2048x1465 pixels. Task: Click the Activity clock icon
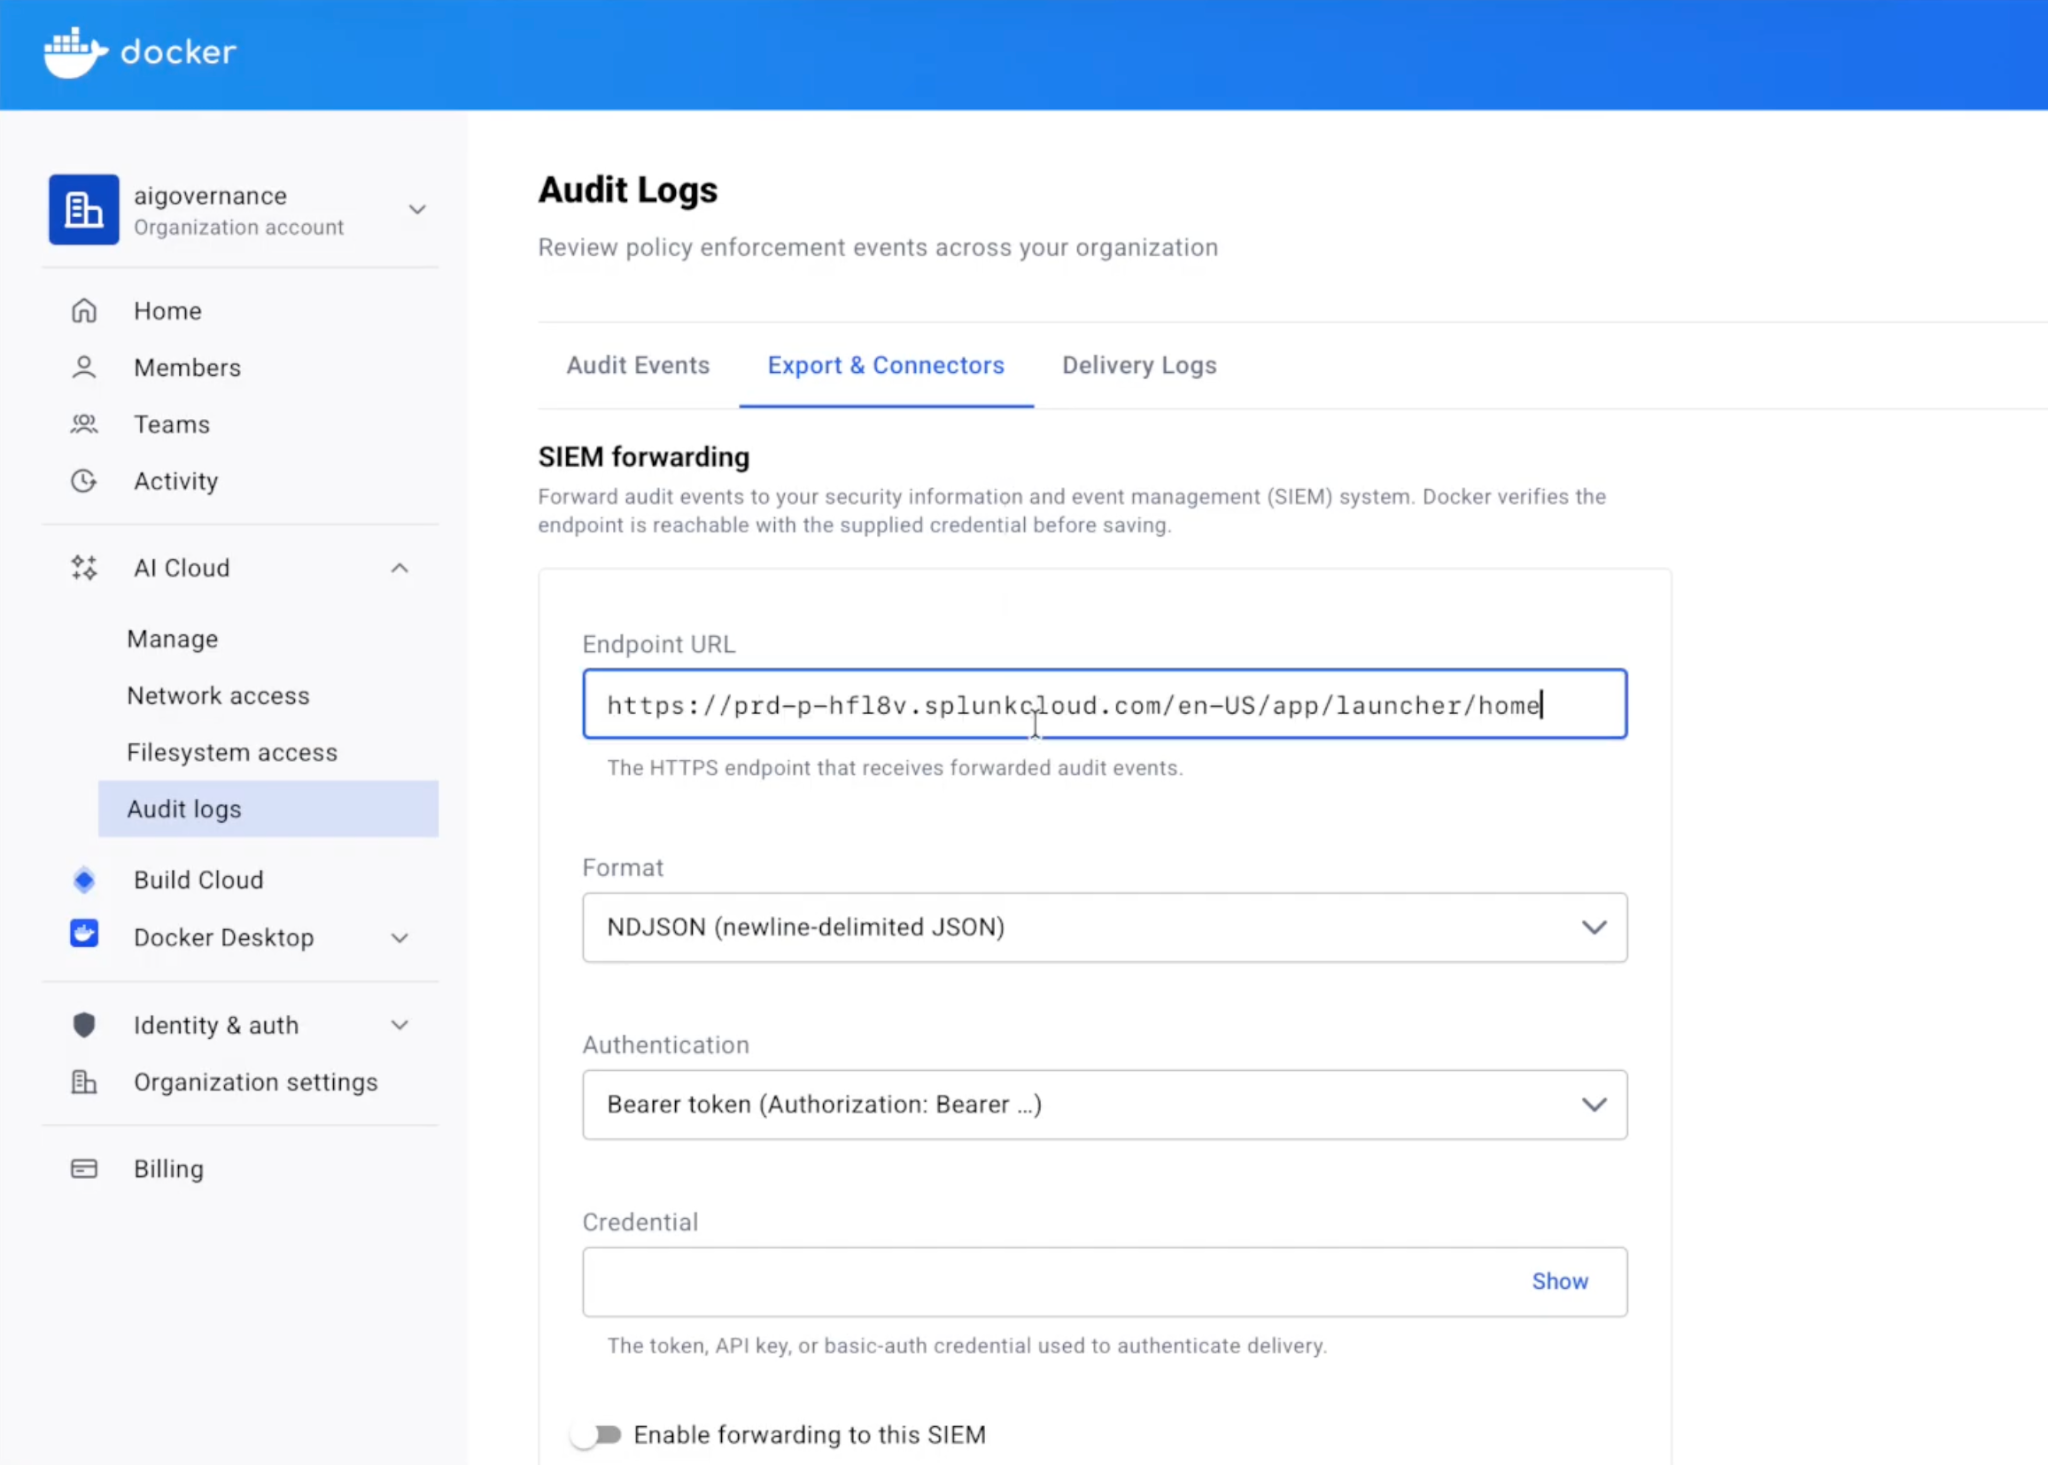pos(84,481)
